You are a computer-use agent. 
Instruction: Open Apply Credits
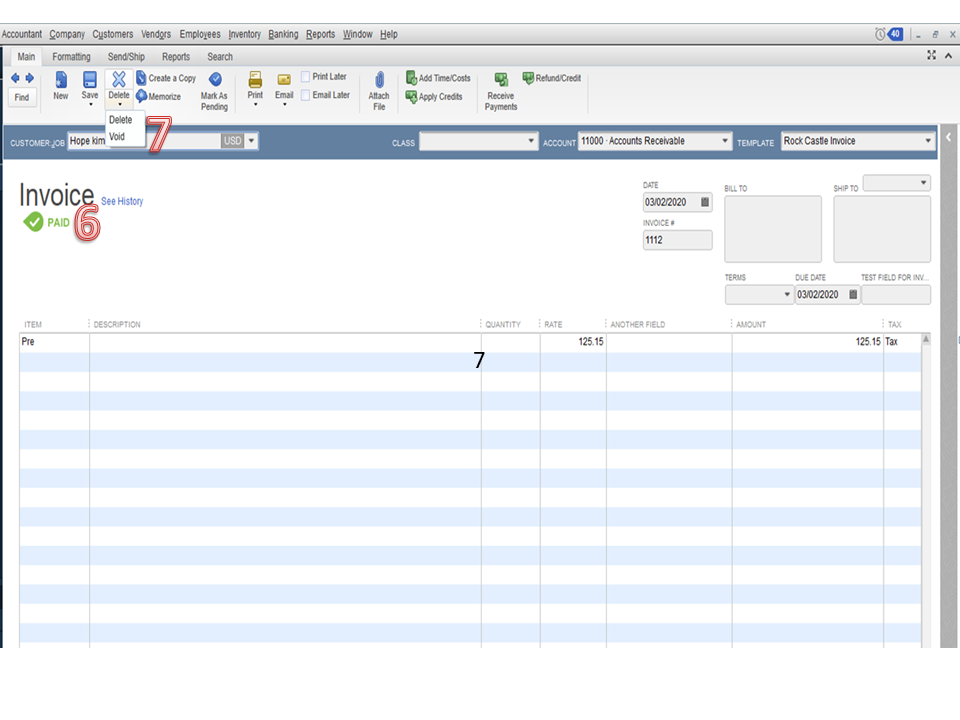tap(434, 97)
